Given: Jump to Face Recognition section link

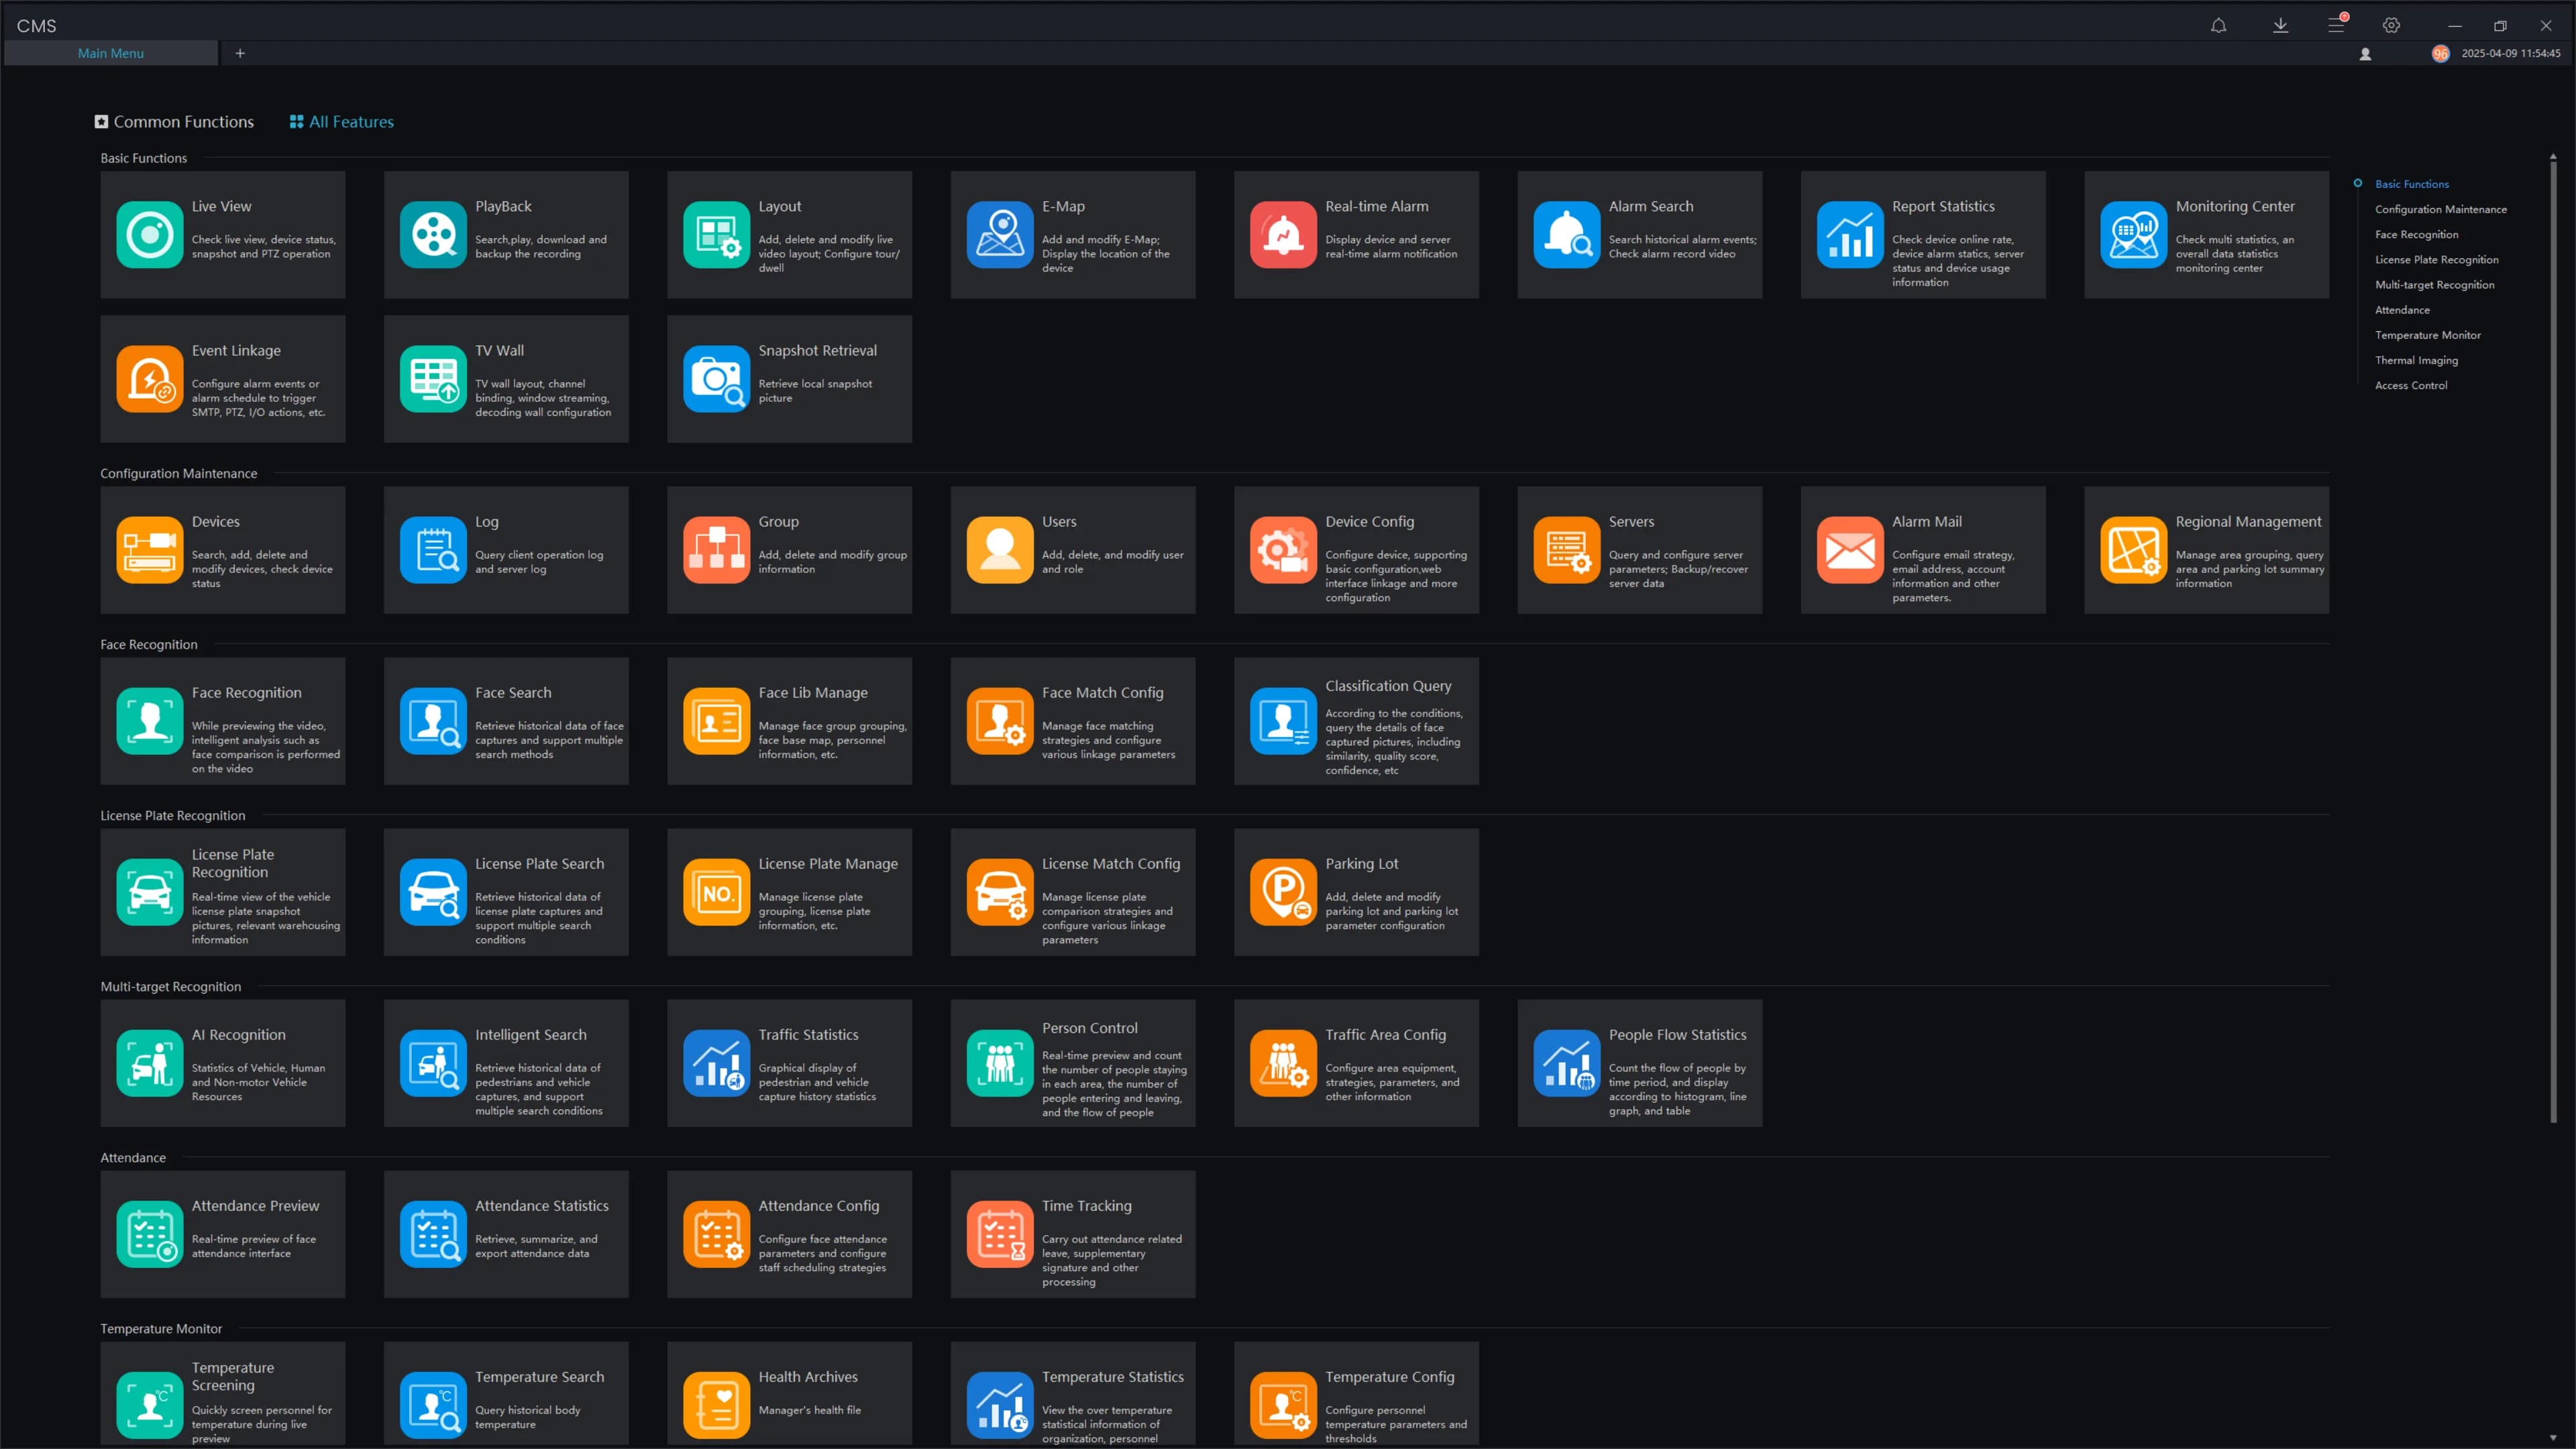Looking at the screenshot, I should 2416,234.
